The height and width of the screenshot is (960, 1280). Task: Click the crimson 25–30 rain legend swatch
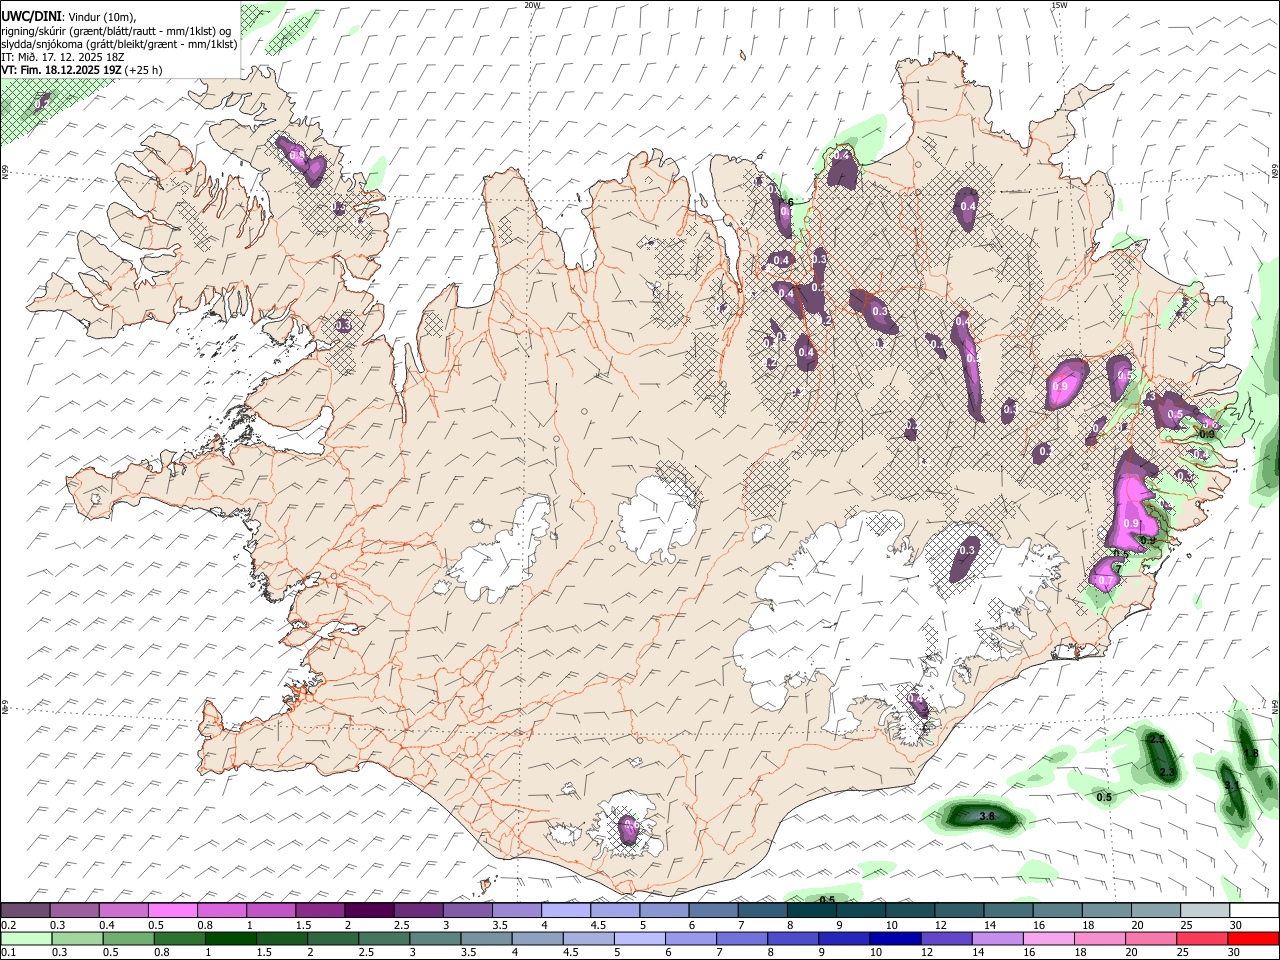tap(1203, 938)
